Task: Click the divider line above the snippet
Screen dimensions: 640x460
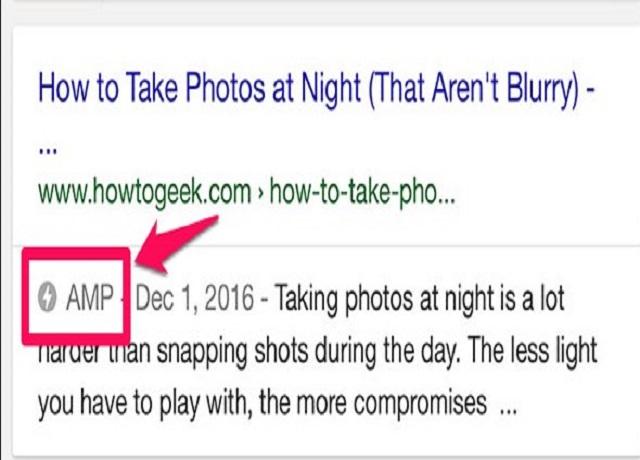Action: click(327, 246)
